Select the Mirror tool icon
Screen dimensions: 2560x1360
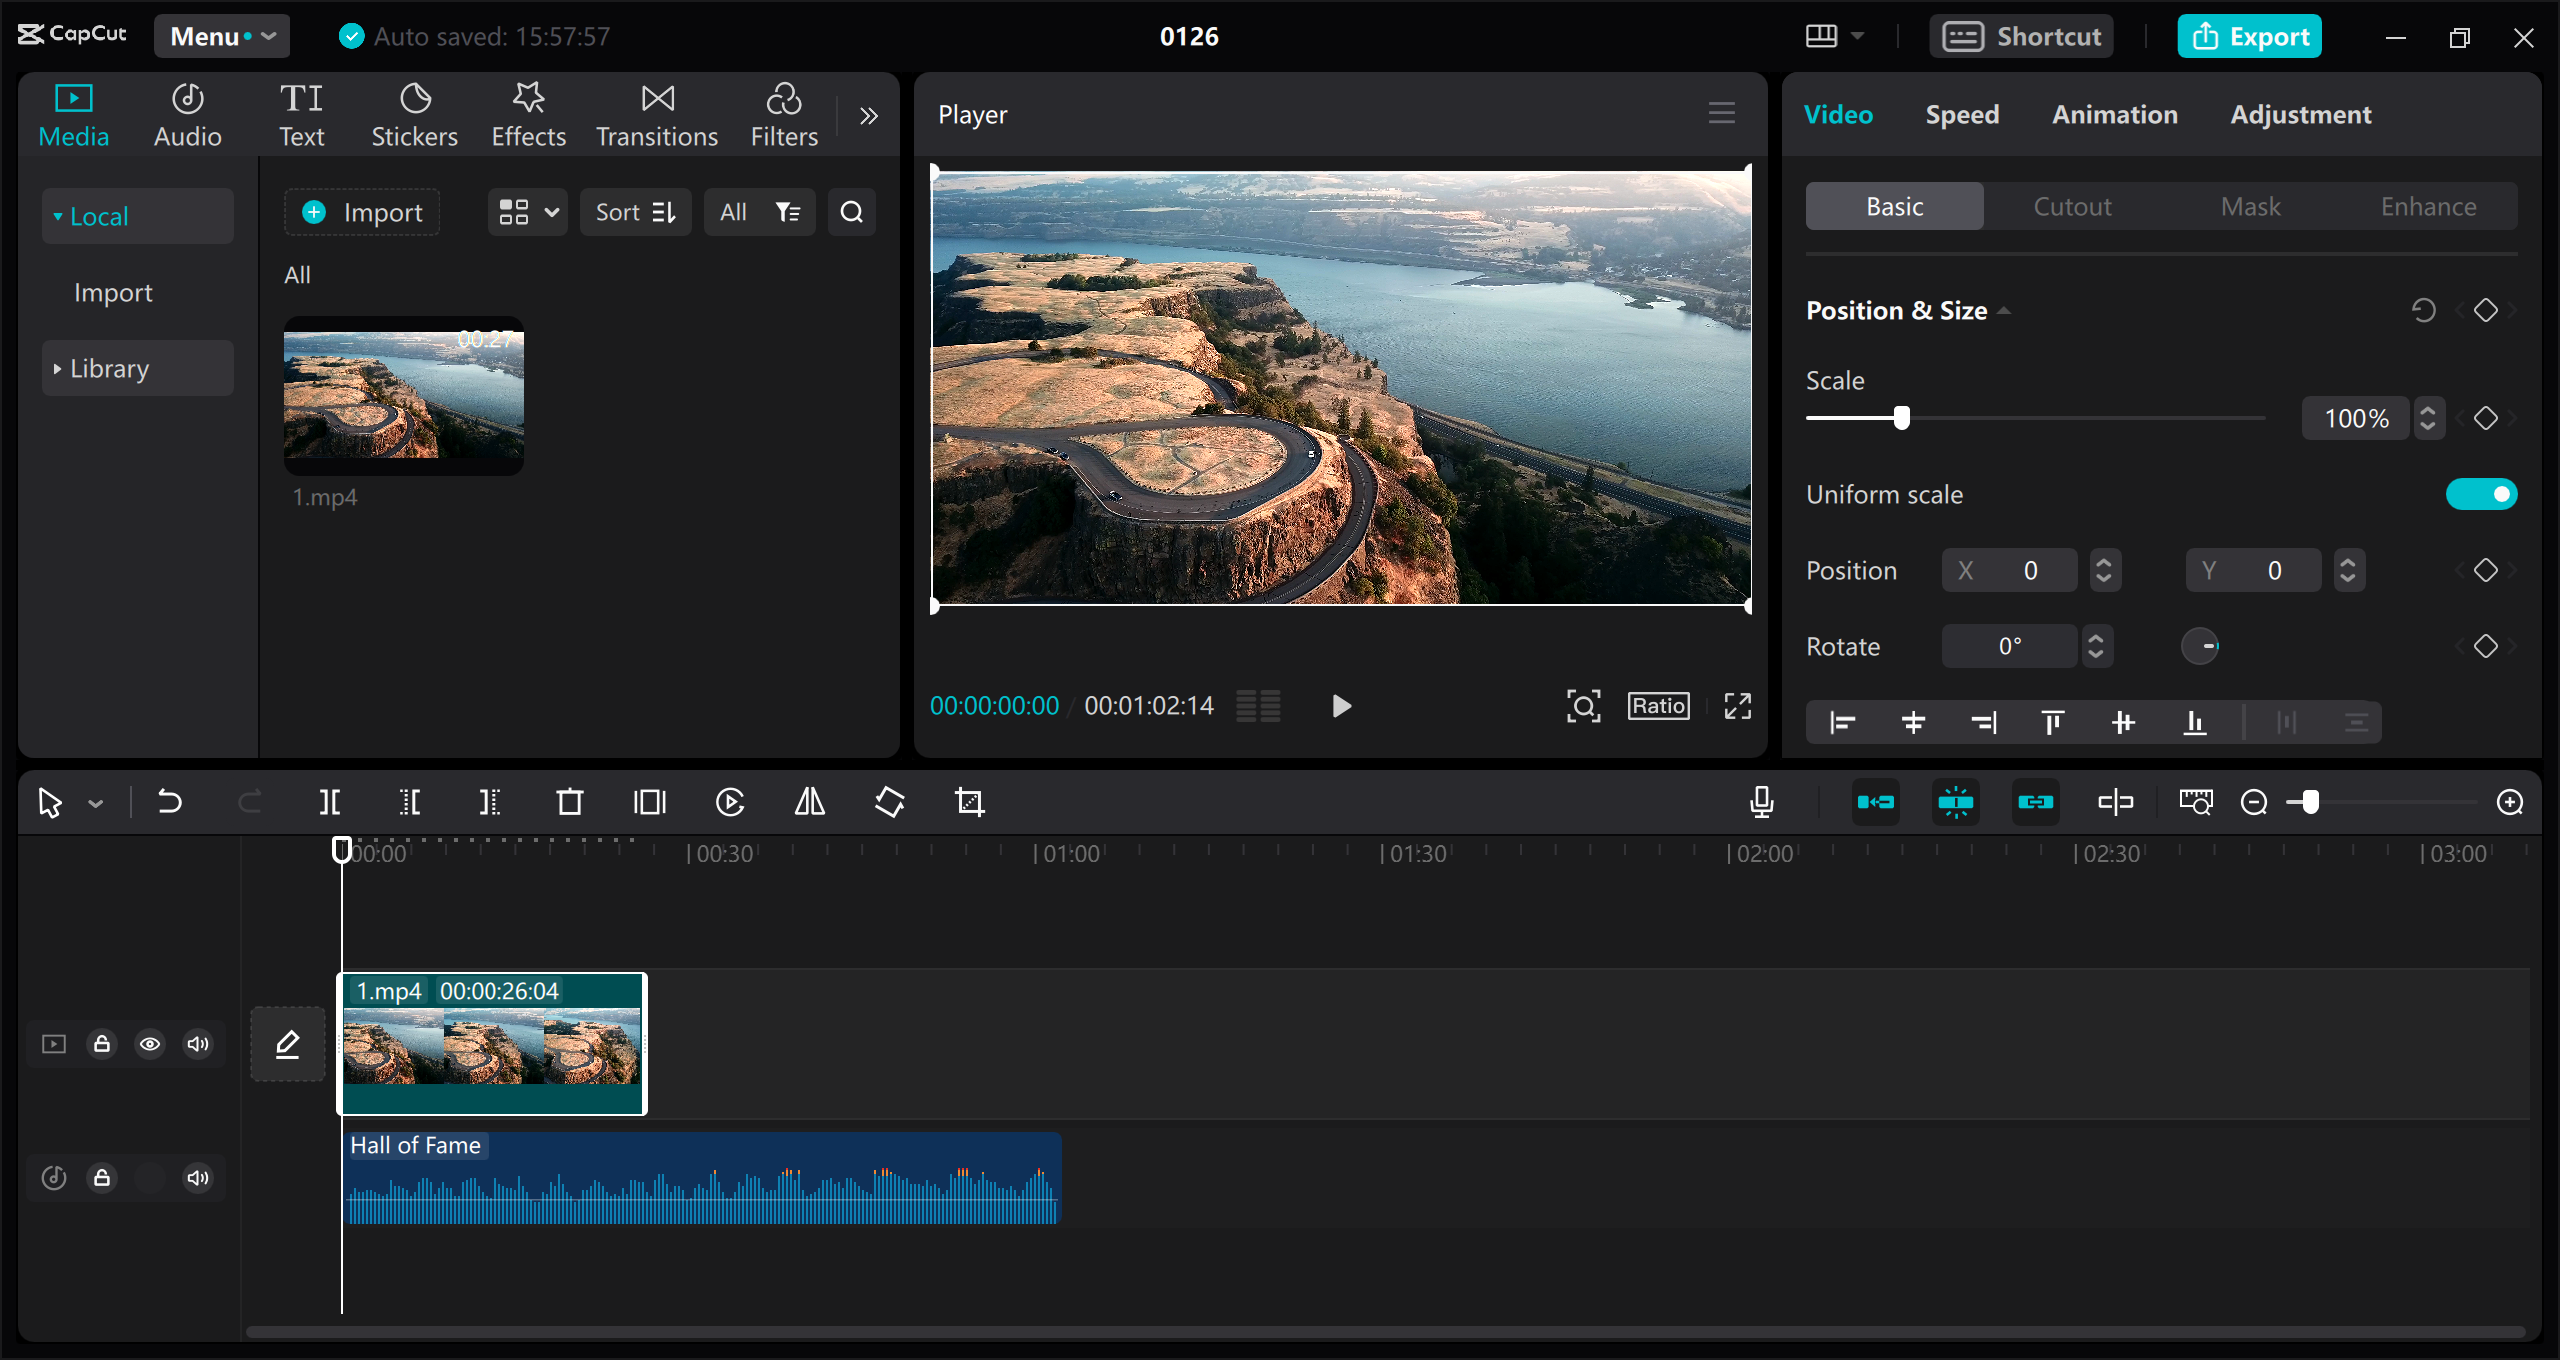pos(811,801)
